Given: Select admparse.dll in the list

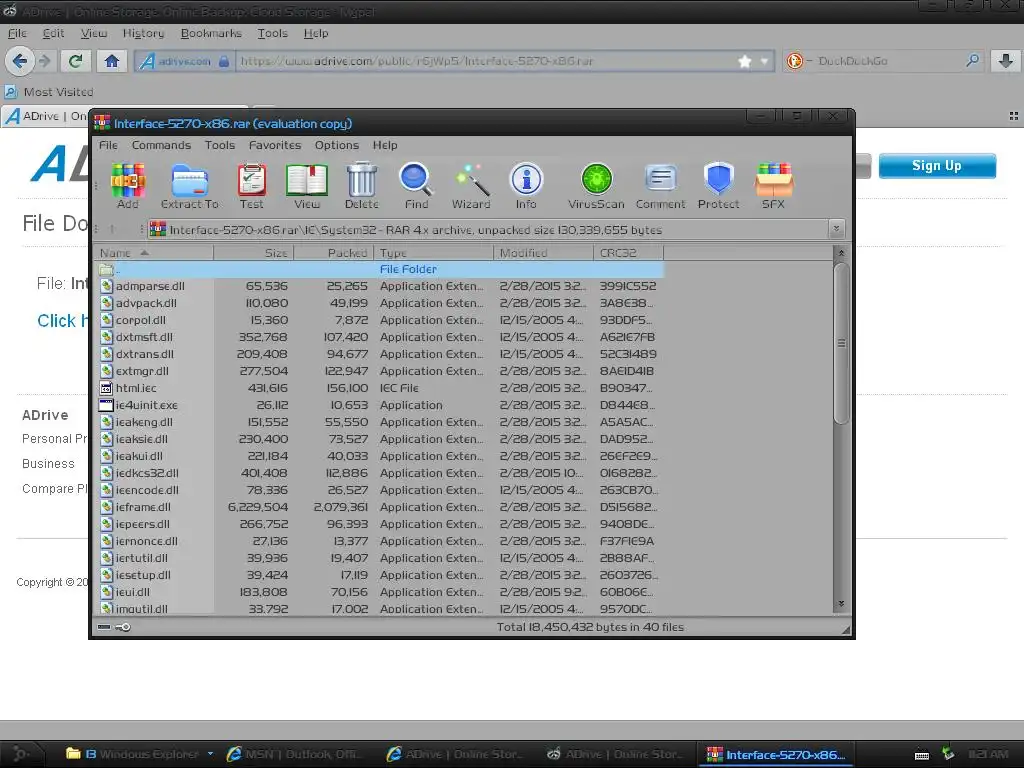Looking at the screenshot, I should coord(379,286).
